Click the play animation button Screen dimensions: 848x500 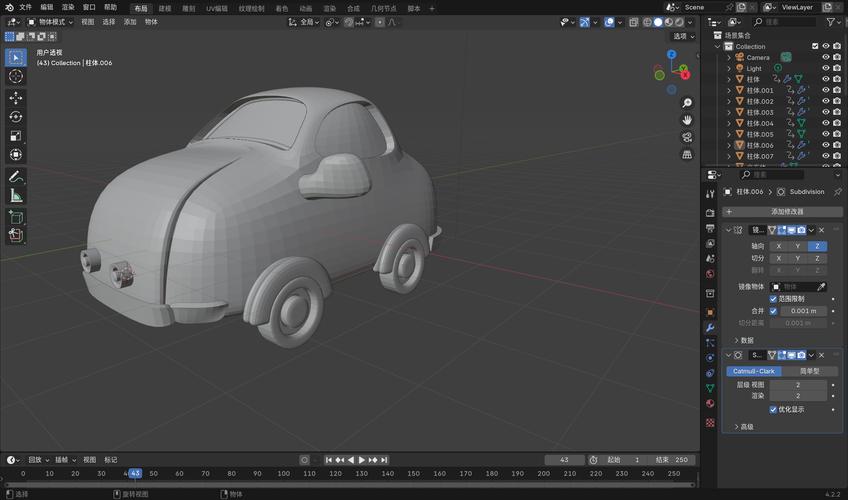[x=362, y=460]
